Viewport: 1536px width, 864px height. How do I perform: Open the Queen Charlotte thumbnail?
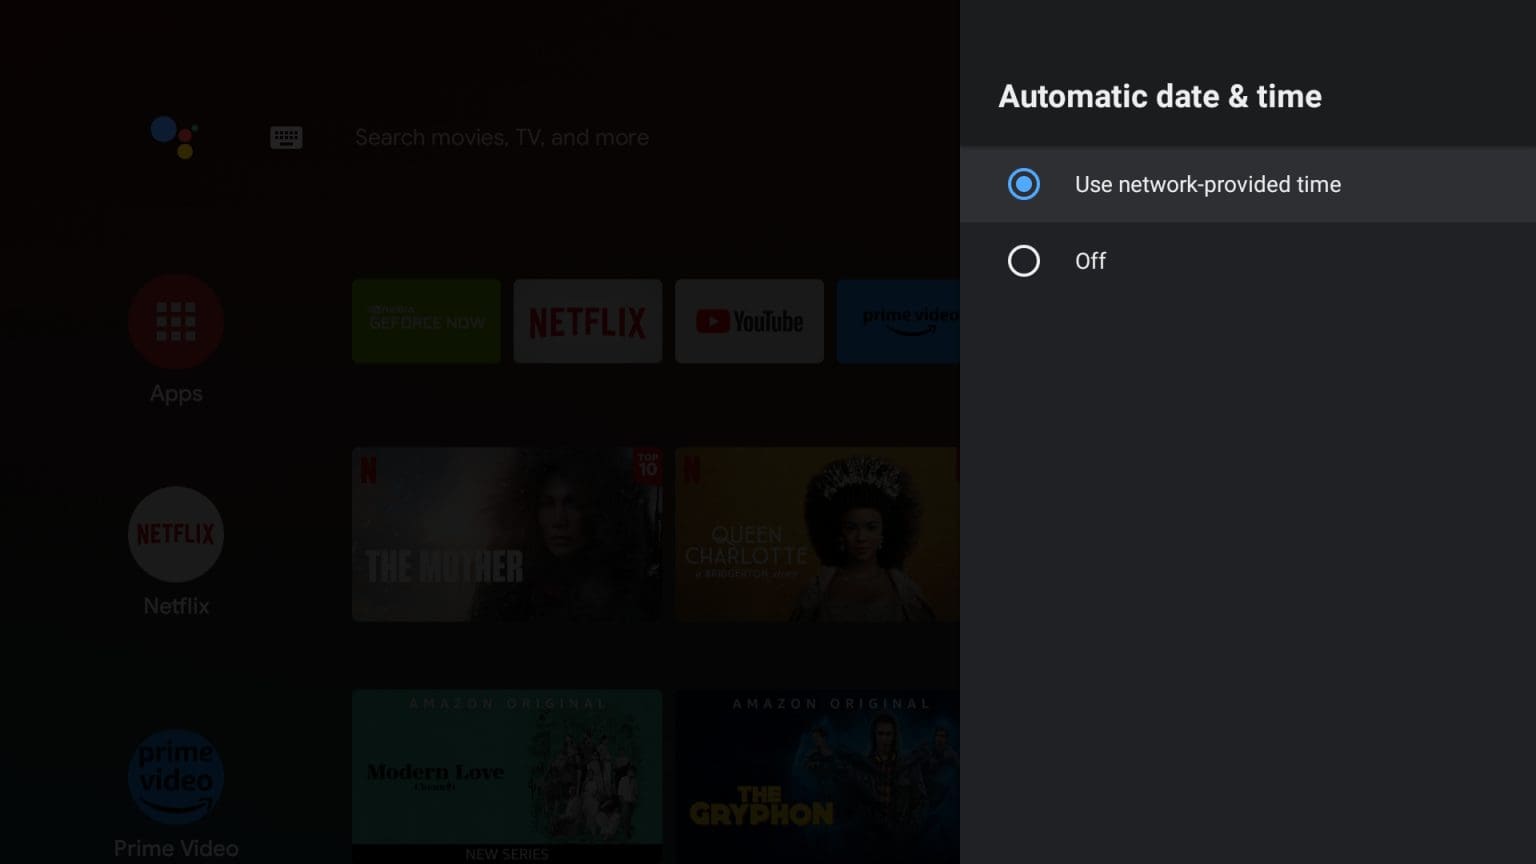pos(816,534)
